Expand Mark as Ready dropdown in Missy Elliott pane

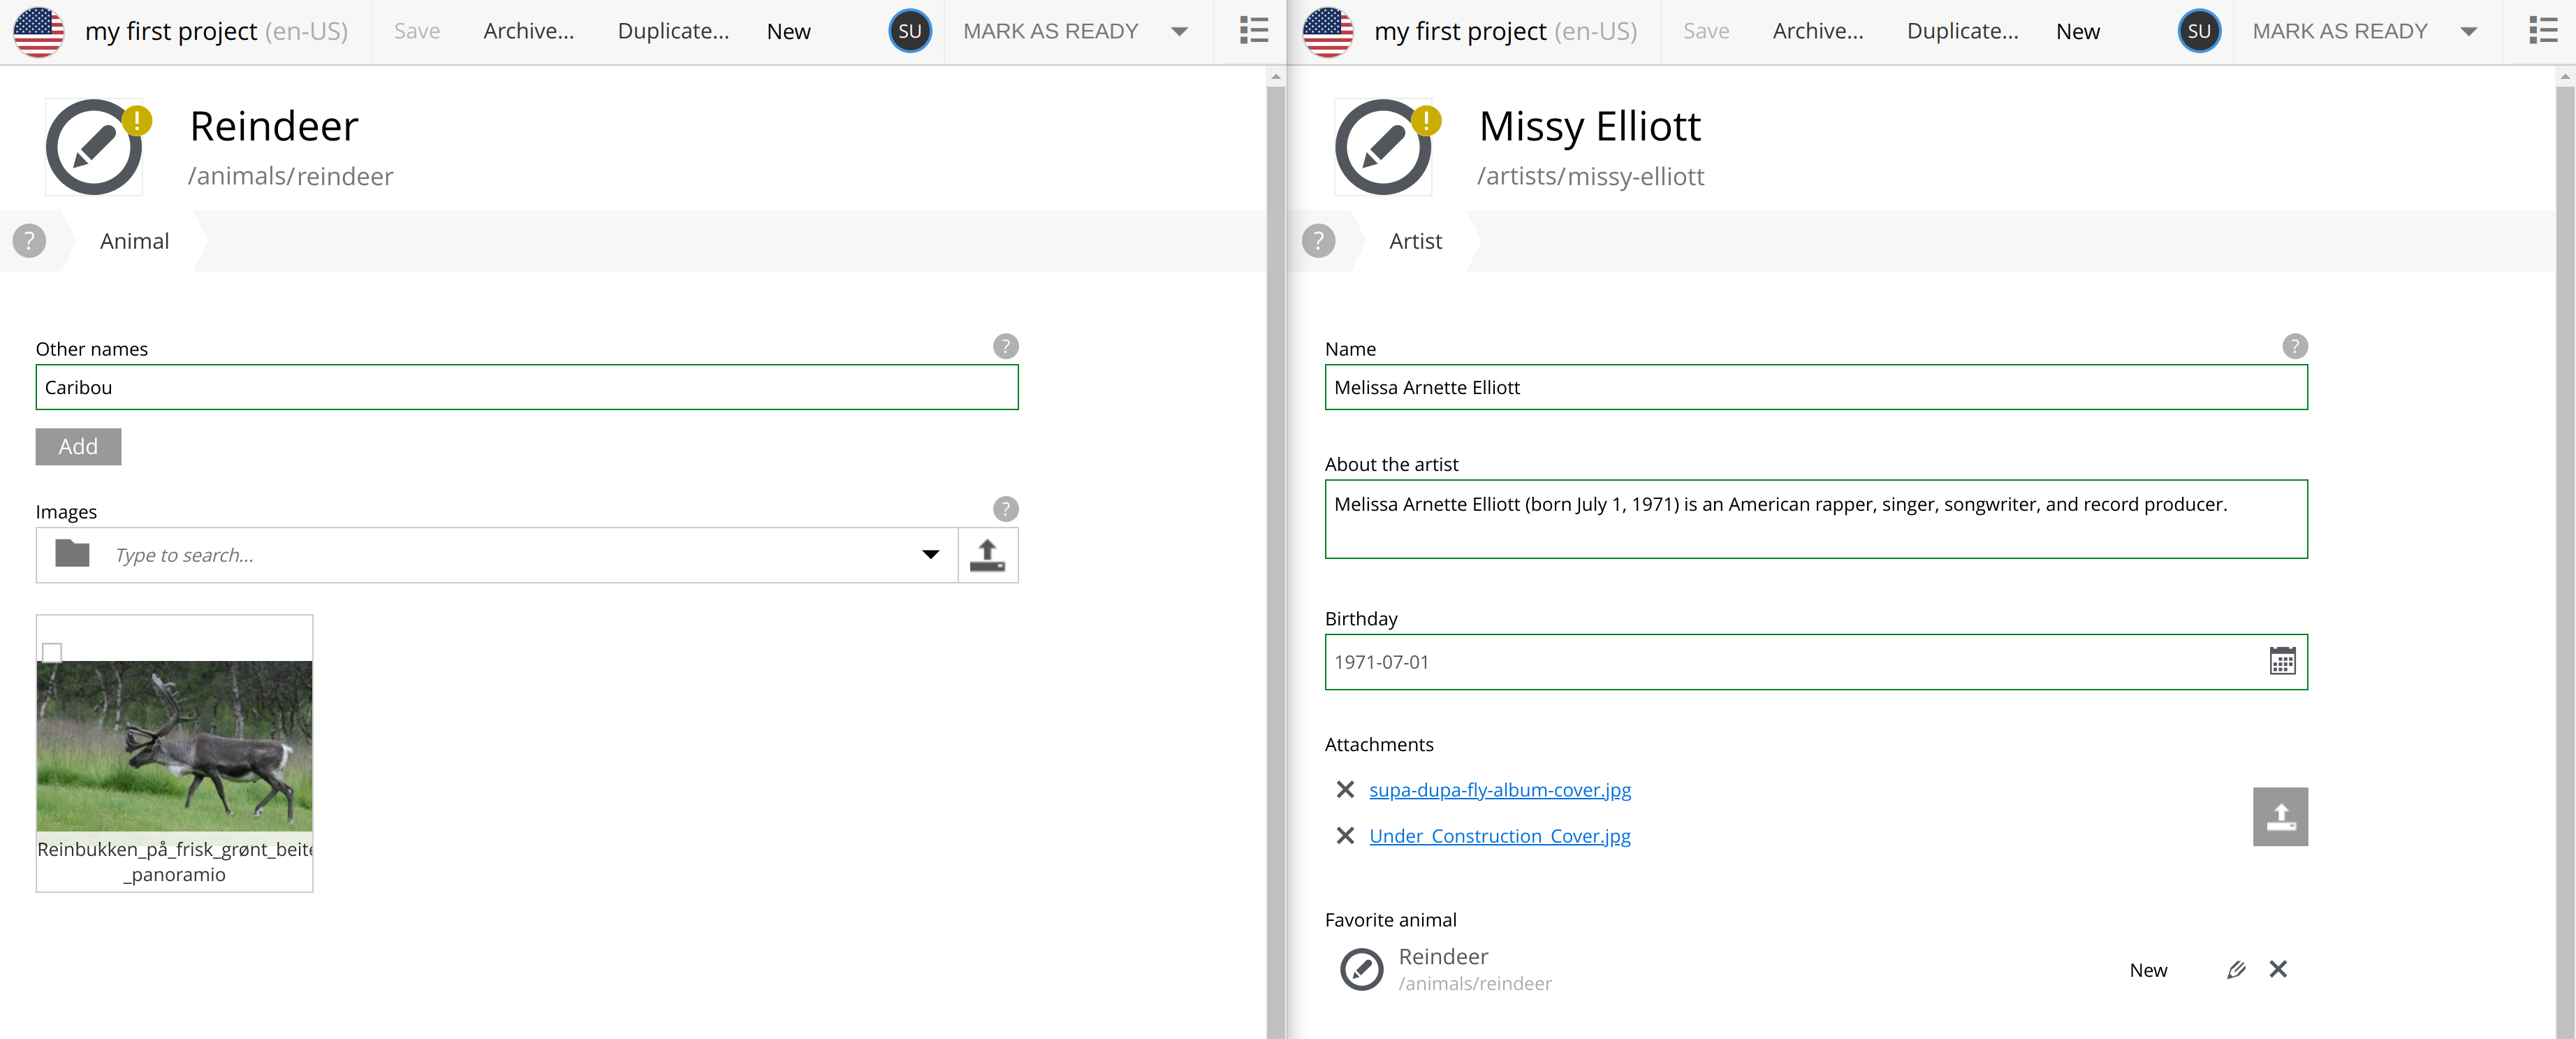point(2468,32)
